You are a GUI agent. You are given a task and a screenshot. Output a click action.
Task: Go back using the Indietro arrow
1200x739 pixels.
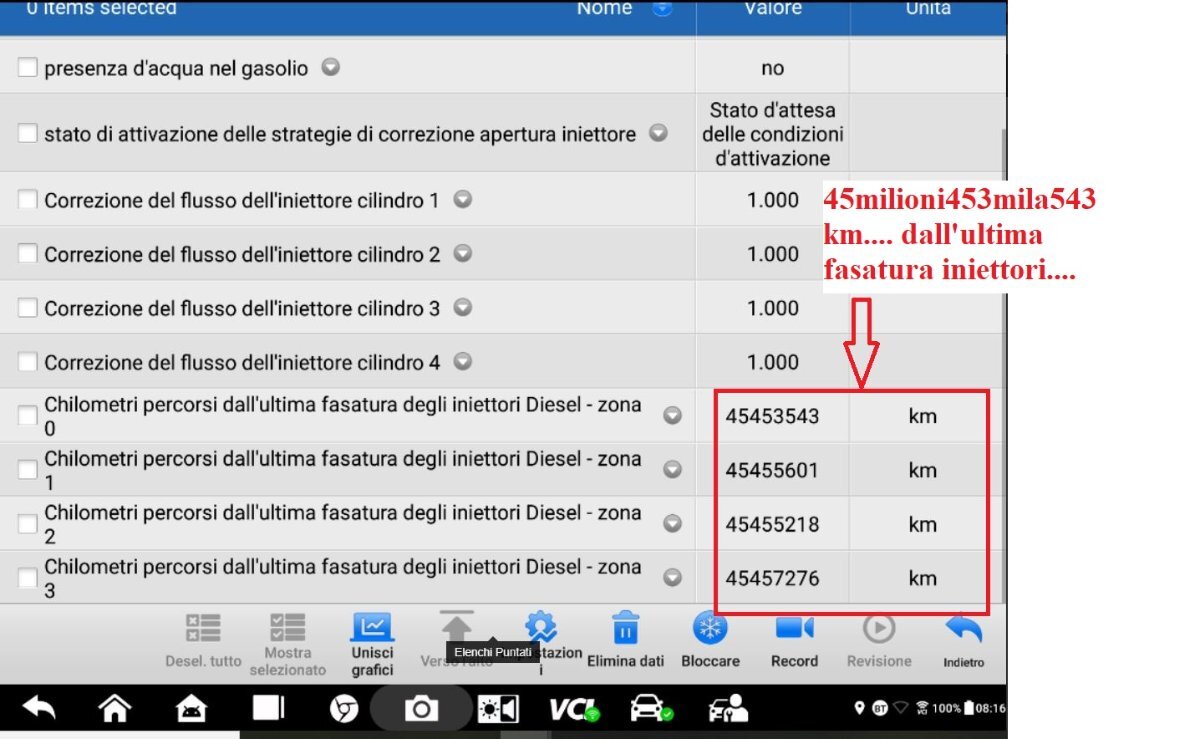click(x=963, y=629)
